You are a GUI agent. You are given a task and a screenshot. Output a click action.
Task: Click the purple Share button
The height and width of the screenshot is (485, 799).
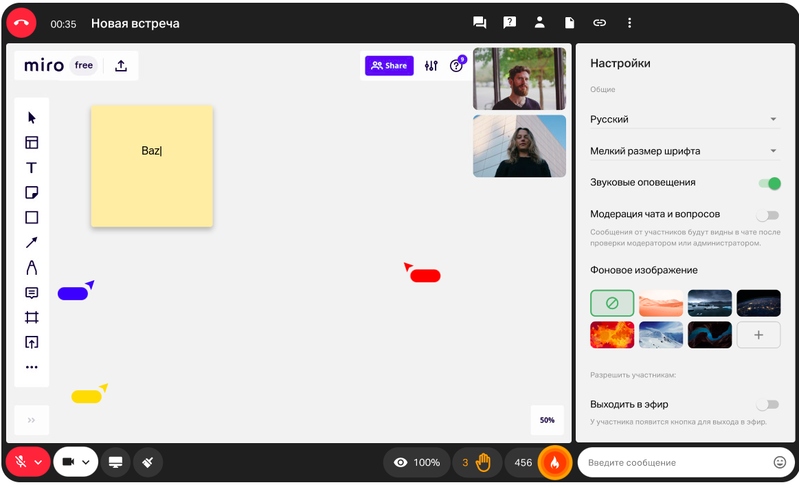point(389,66)
